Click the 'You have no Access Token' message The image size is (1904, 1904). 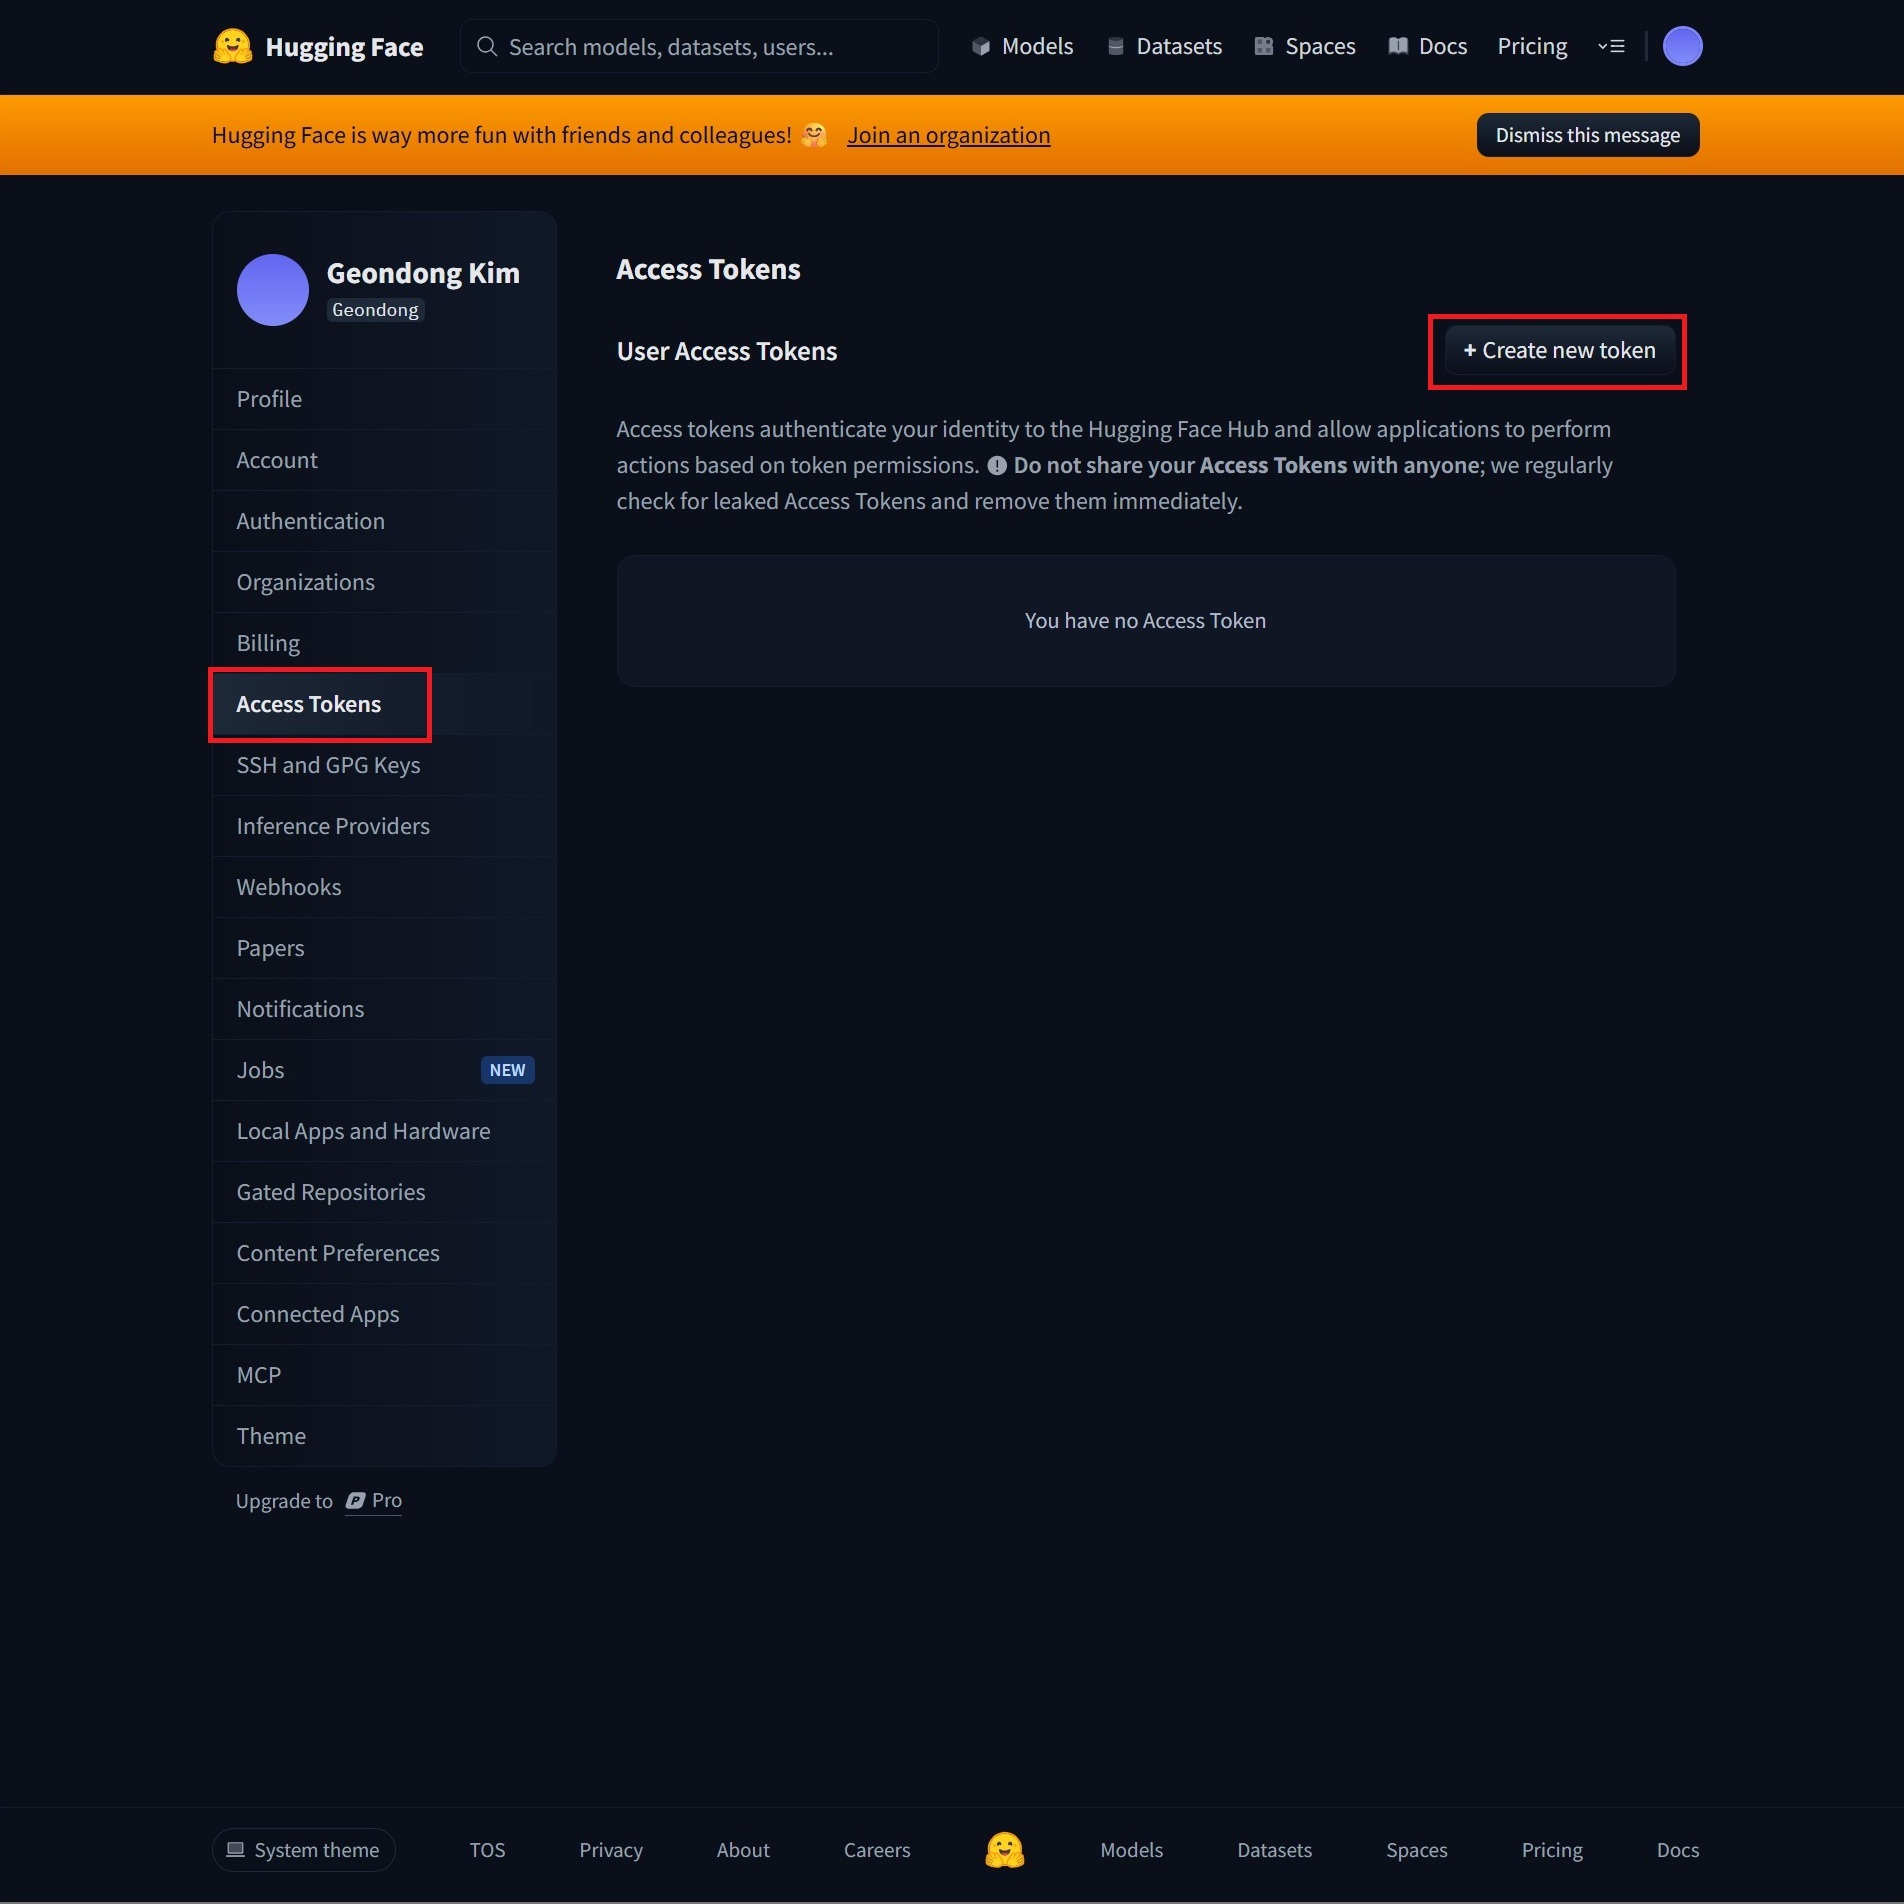tap(1145, 621)
